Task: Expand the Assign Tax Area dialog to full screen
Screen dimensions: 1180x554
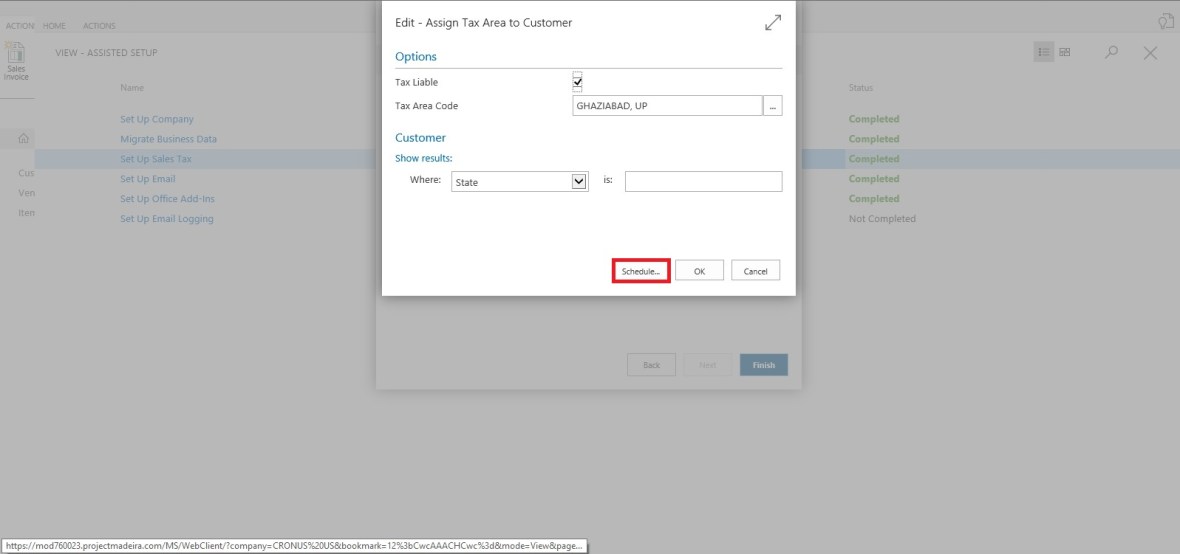Action: coord(772,23)
